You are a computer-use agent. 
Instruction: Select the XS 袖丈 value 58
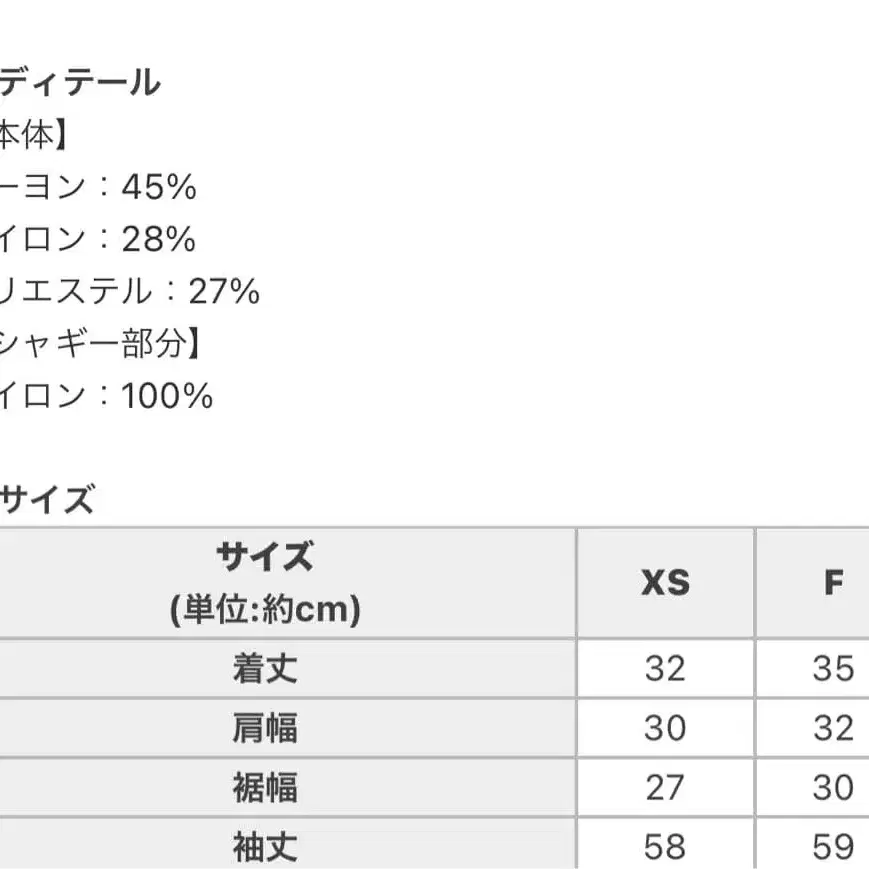pos(665,848)
